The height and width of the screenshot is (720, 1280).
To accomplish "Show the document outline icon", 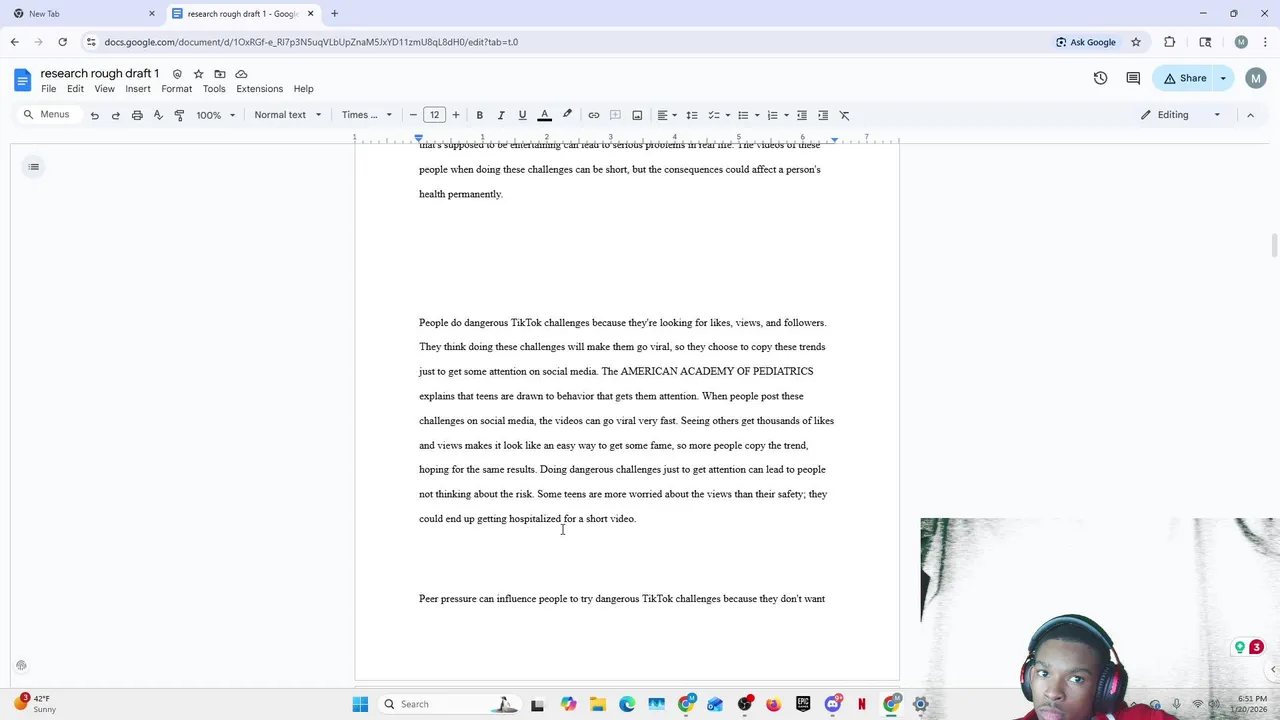I will click(34, 167).
